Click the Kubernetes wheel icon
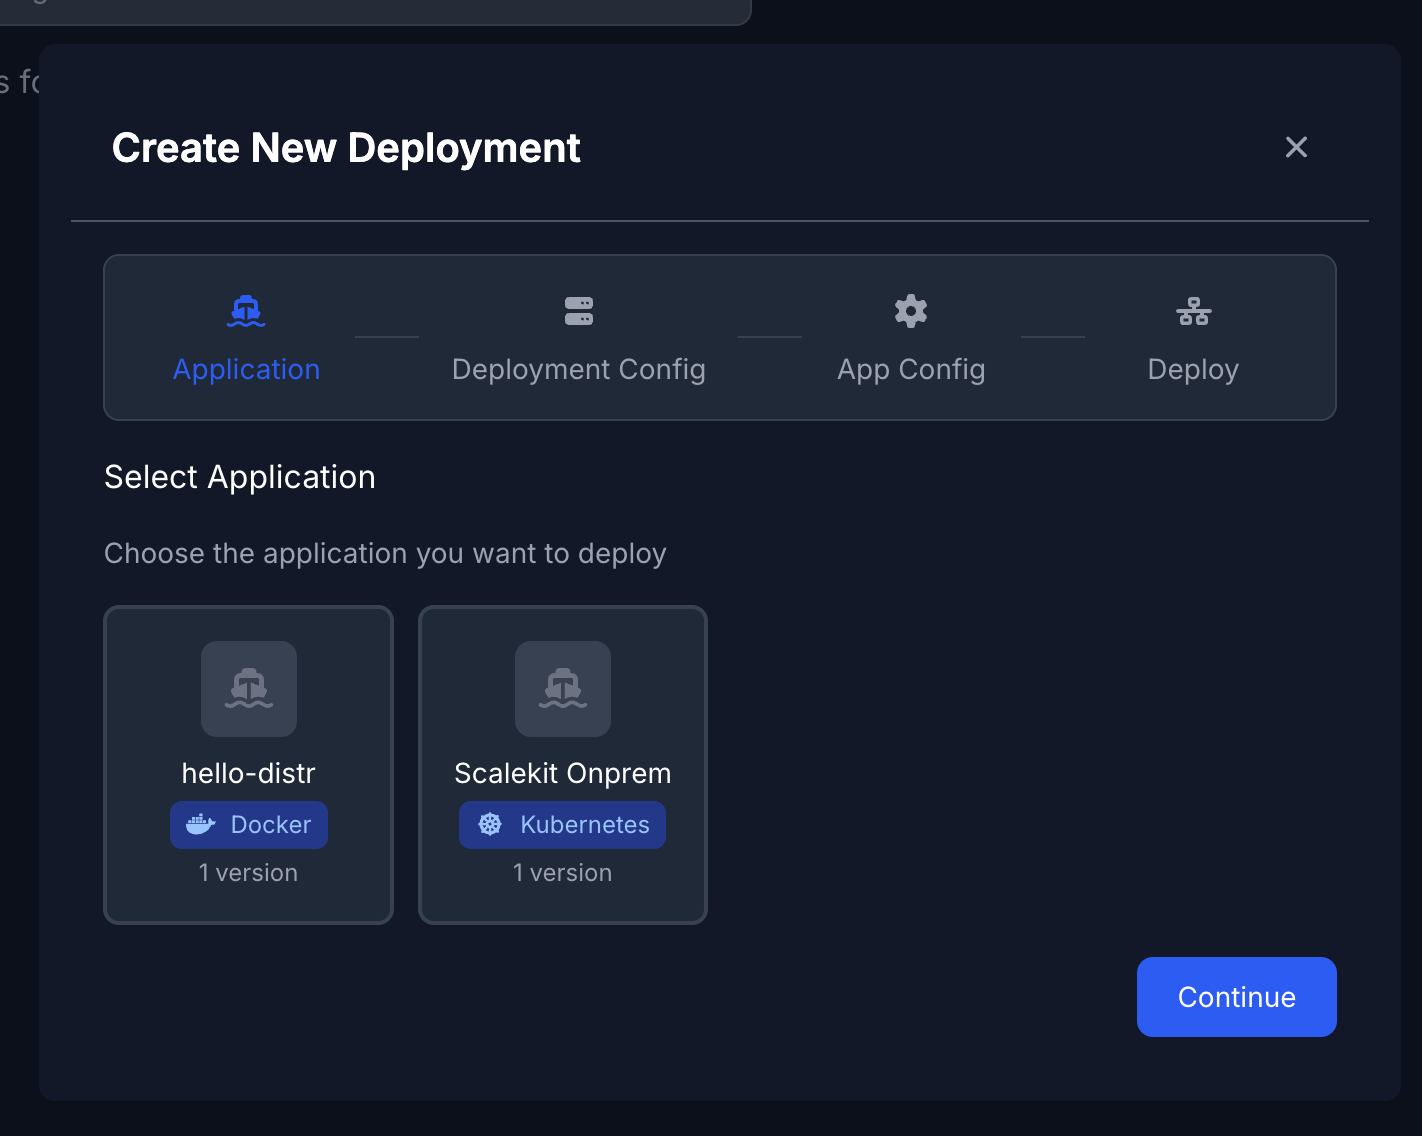Image resolution: width=1422 pixels, height=1136 pixels. pos(490,824)
